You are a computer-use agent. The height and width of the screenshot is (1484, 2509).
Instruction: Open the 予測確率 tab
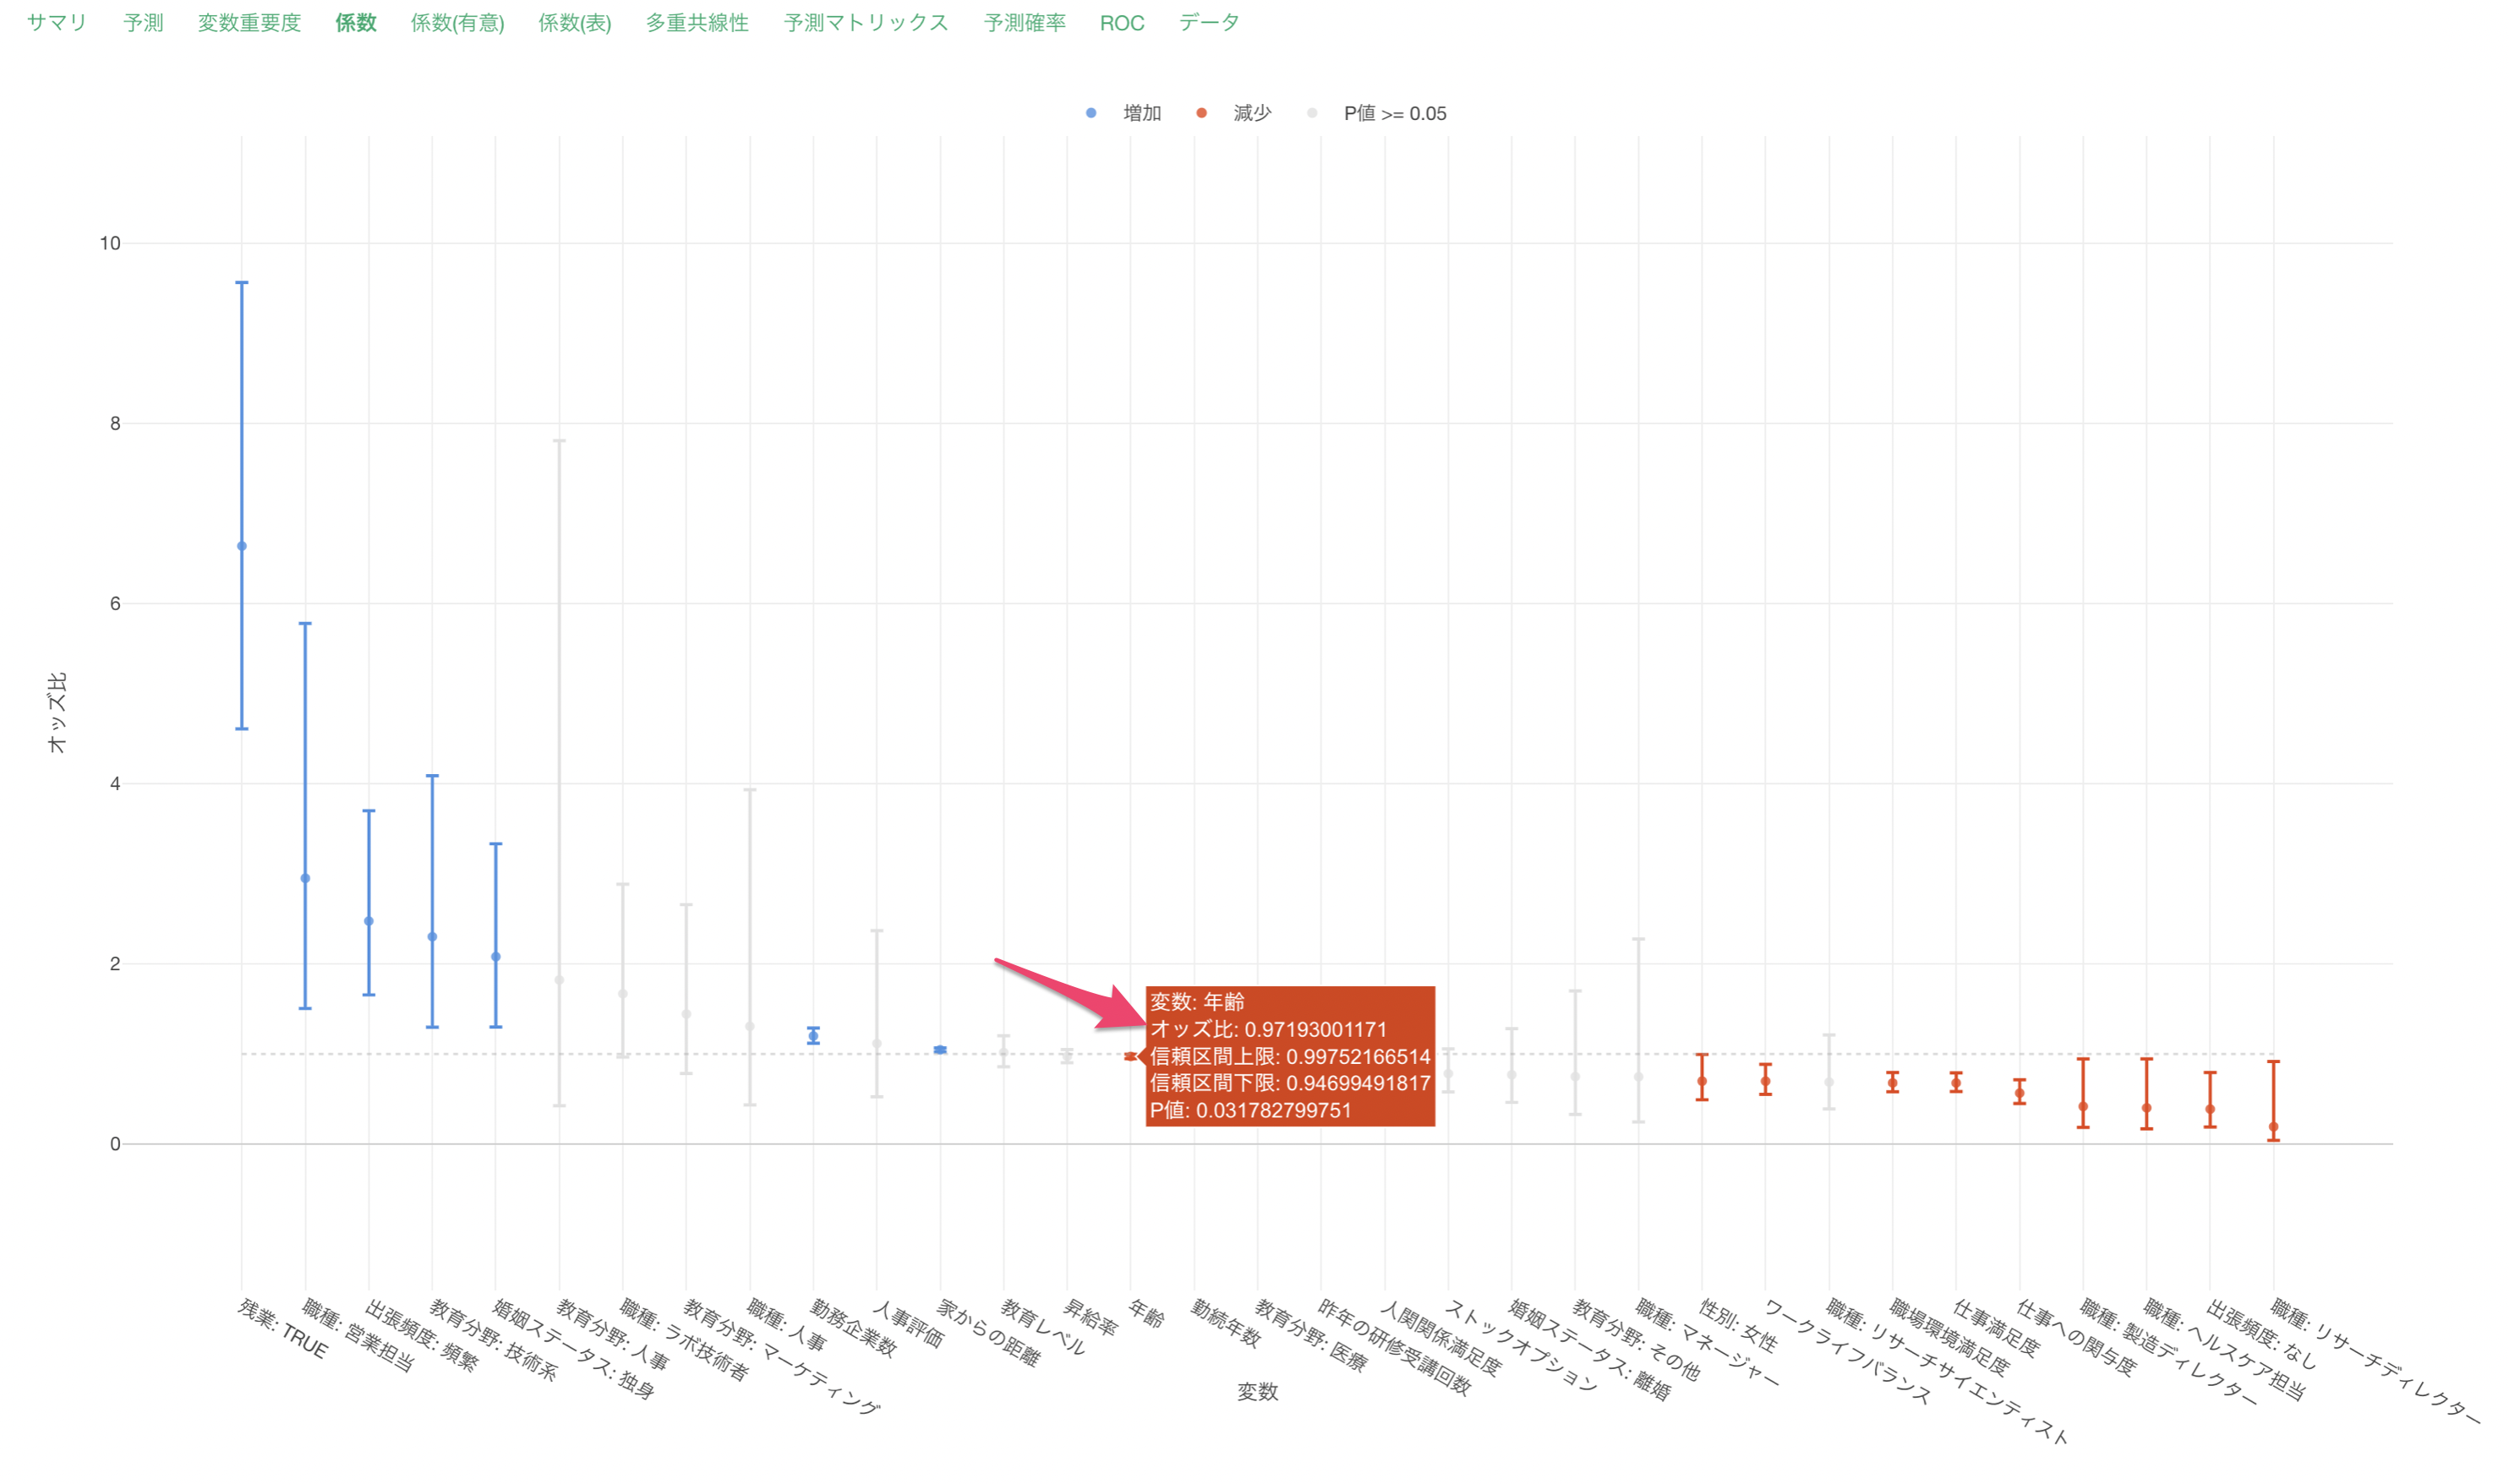(x=1024, y=23)
